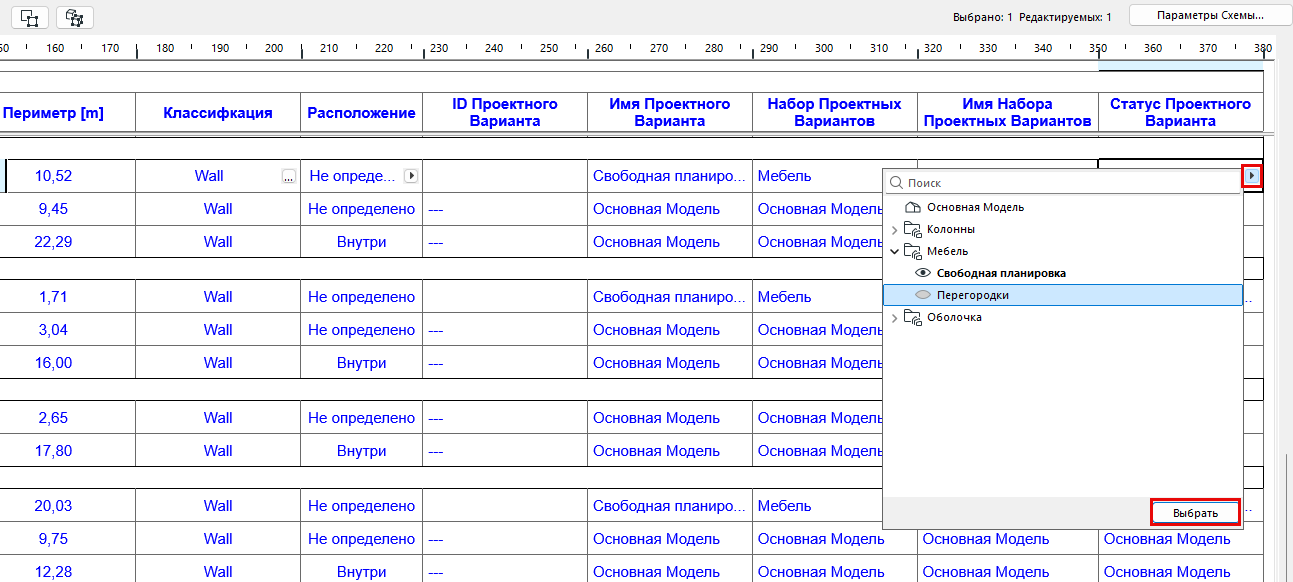Click the select in floor plan icon
Viewport: 1293px width, 582px height.
(29, 17)
